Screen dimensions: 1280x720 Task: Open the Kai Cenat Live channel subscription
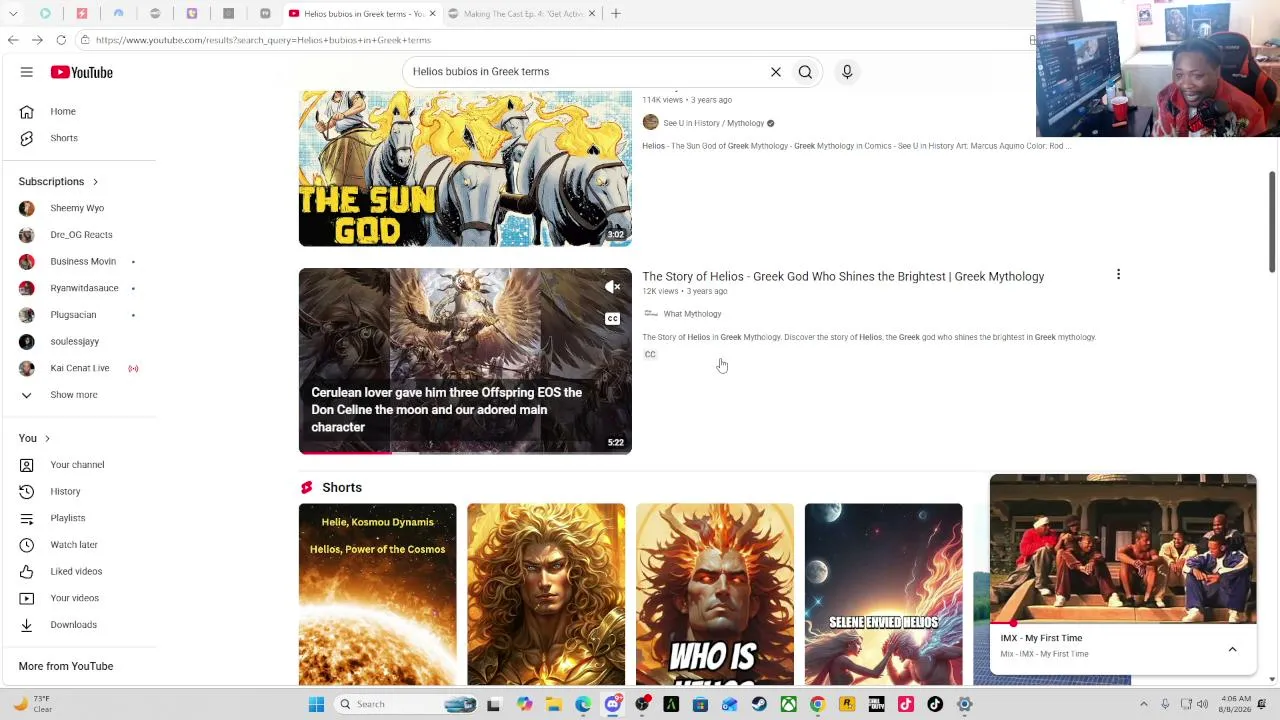tap(78, 368)
